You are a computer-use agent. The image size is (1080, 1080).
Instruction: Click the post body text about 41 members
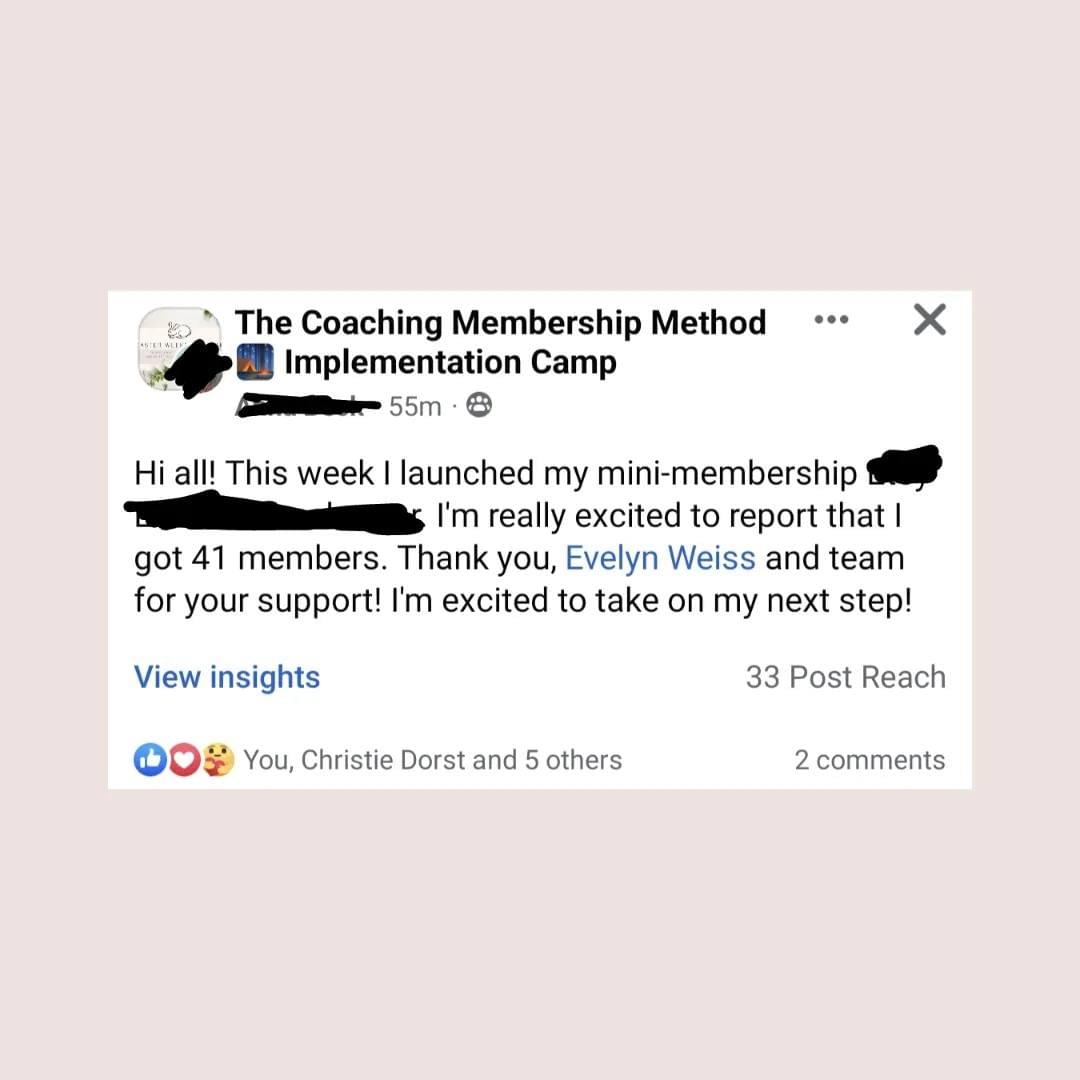(x=523, y=537)
